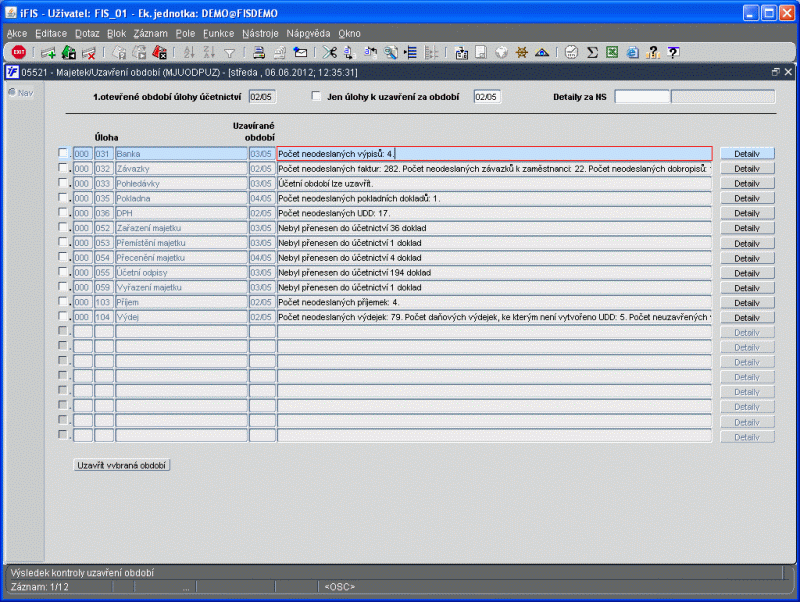Click the descending Z-A sort icon
This screenshot has height=602, width=800.
(209, 52)
